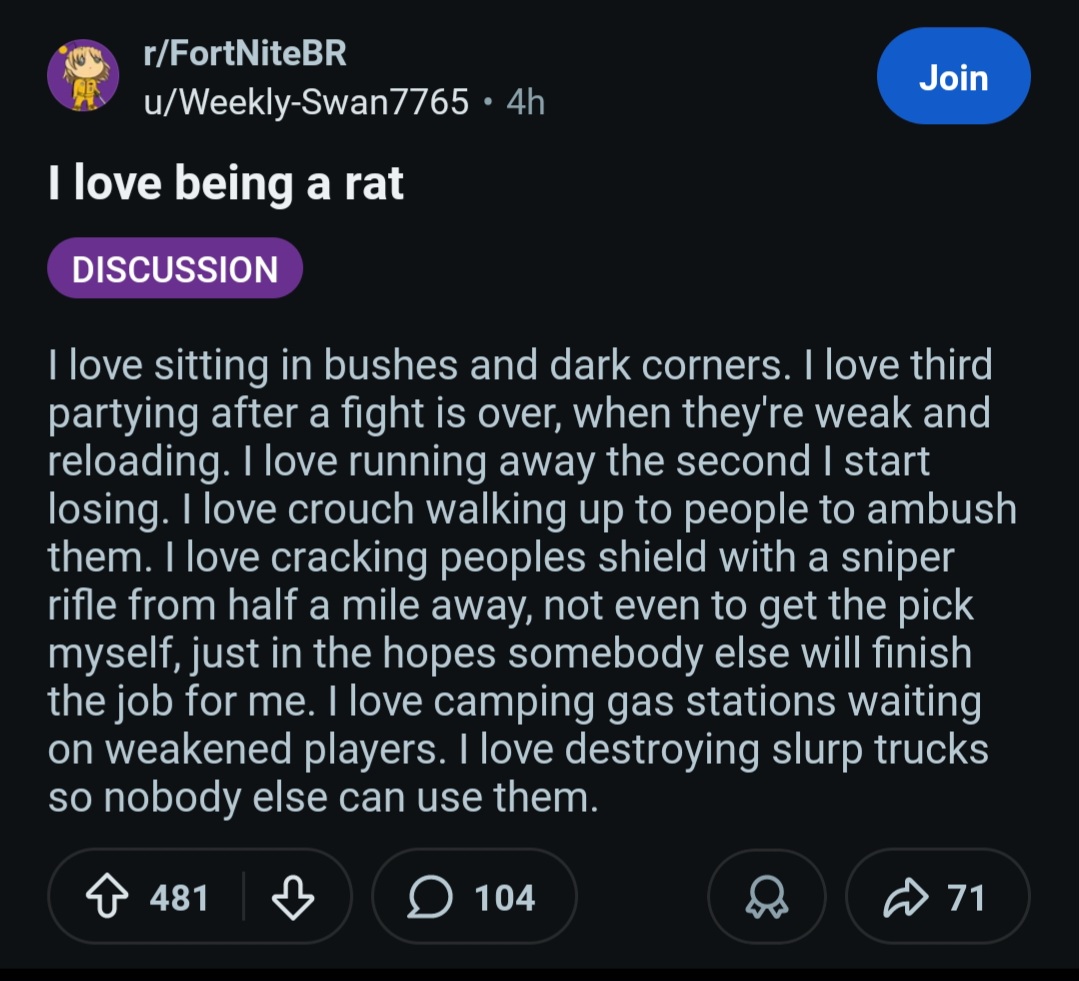This screenshot has height=981, width=1079.
Task: Open the r/FortNiteBR subreddit link
Action: [245, 54]
